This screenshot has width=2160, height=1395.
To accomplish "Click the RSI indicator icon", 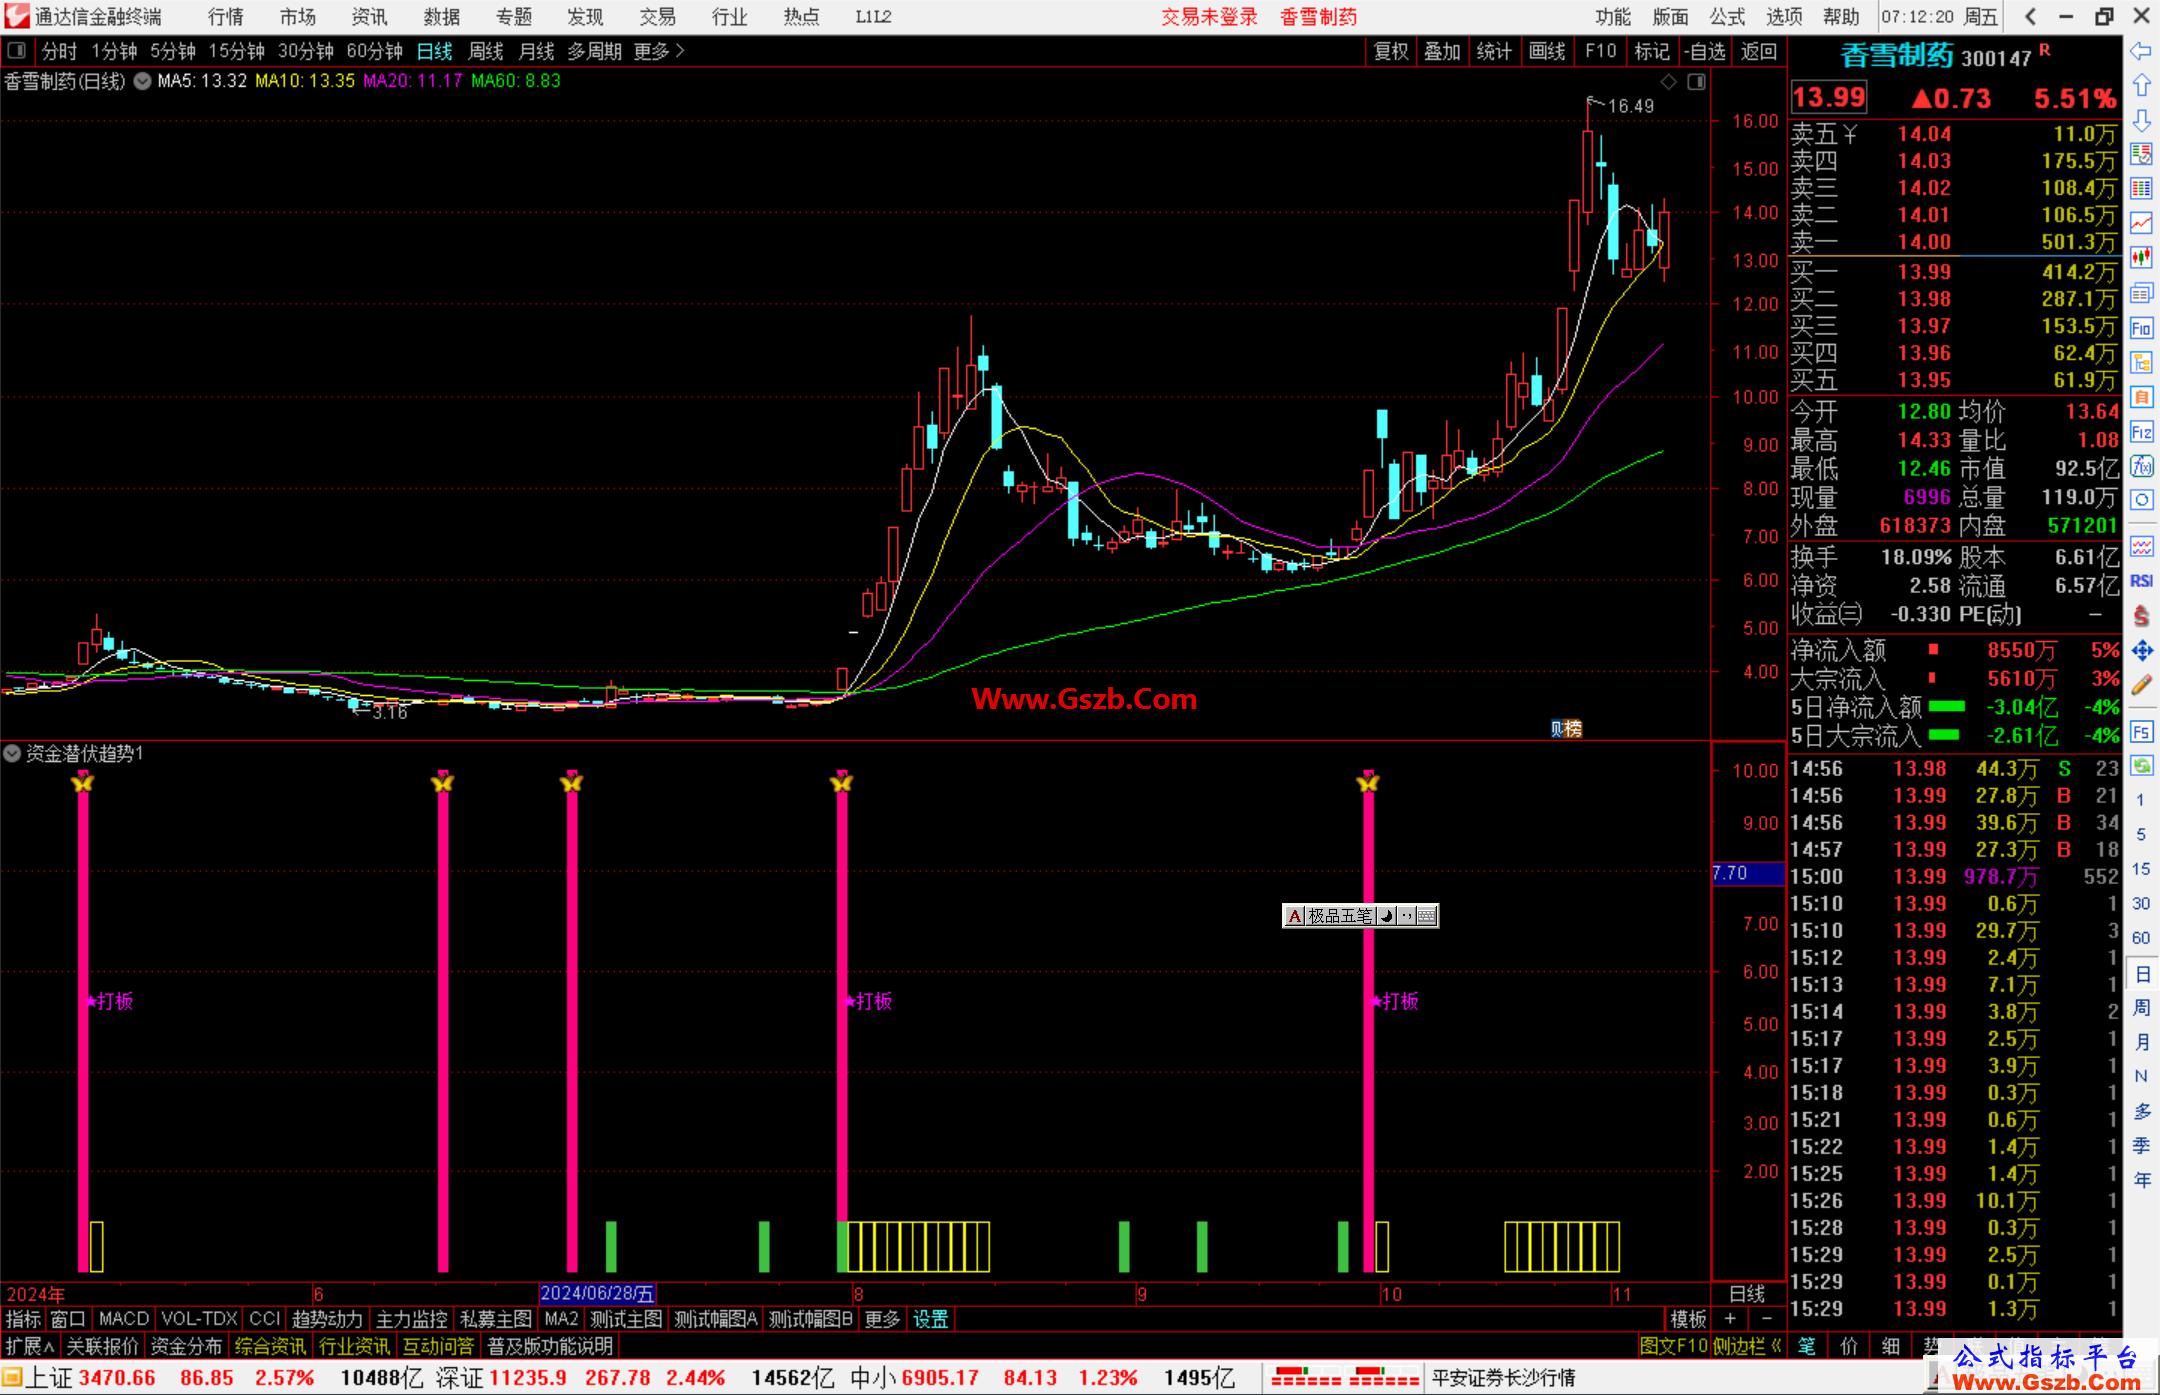I will (2141, 581).
